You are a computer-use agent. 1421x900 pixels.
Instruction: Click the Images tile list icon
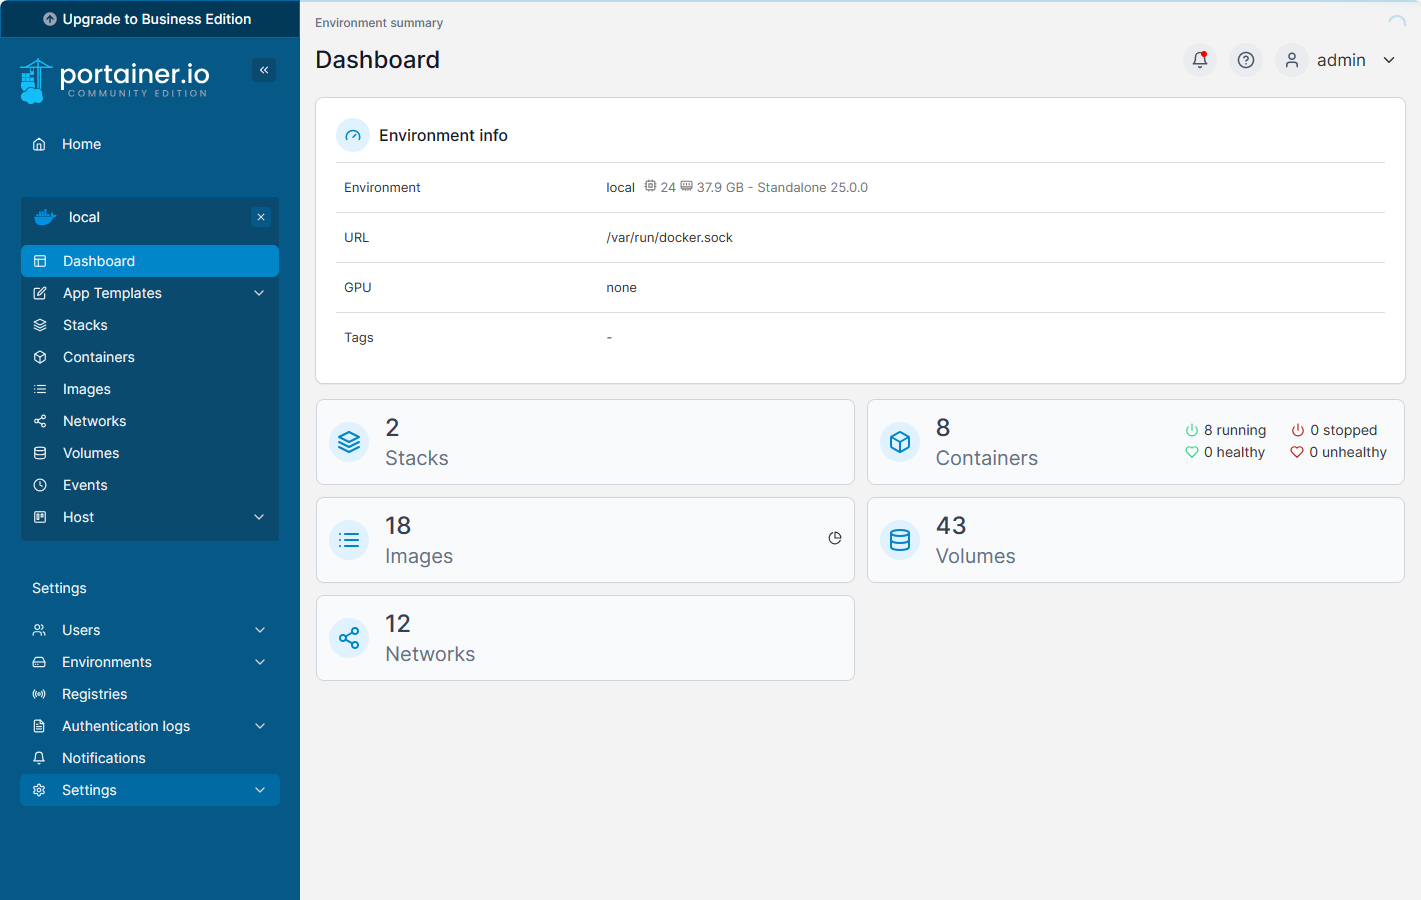349,540
